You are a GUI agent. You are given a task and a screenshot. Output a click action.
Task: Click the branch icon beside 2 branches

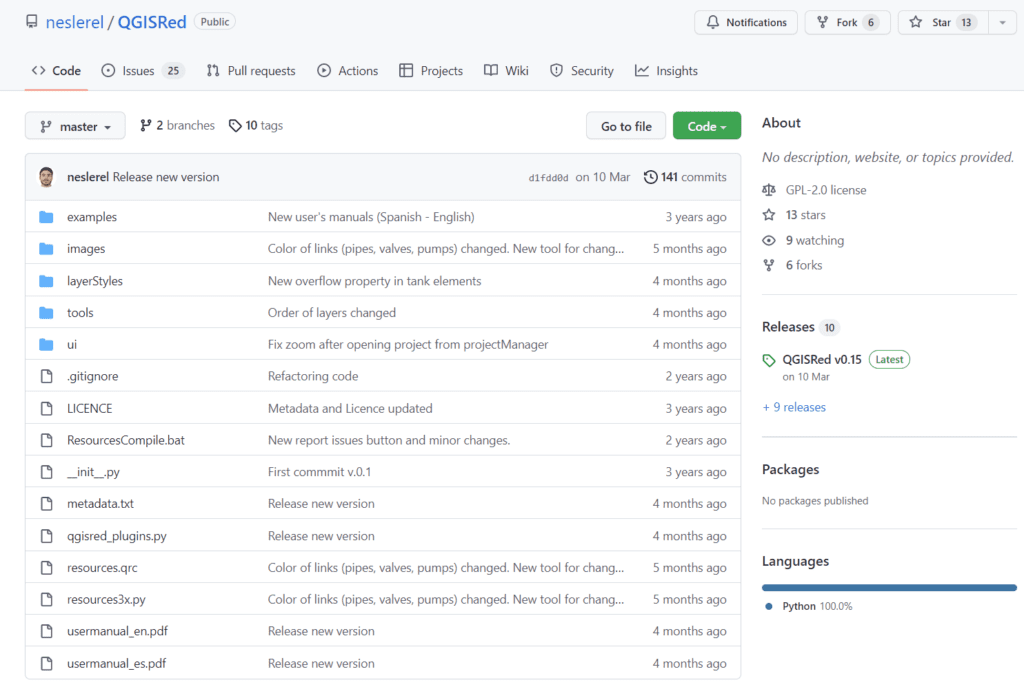[x=146, y=126]
